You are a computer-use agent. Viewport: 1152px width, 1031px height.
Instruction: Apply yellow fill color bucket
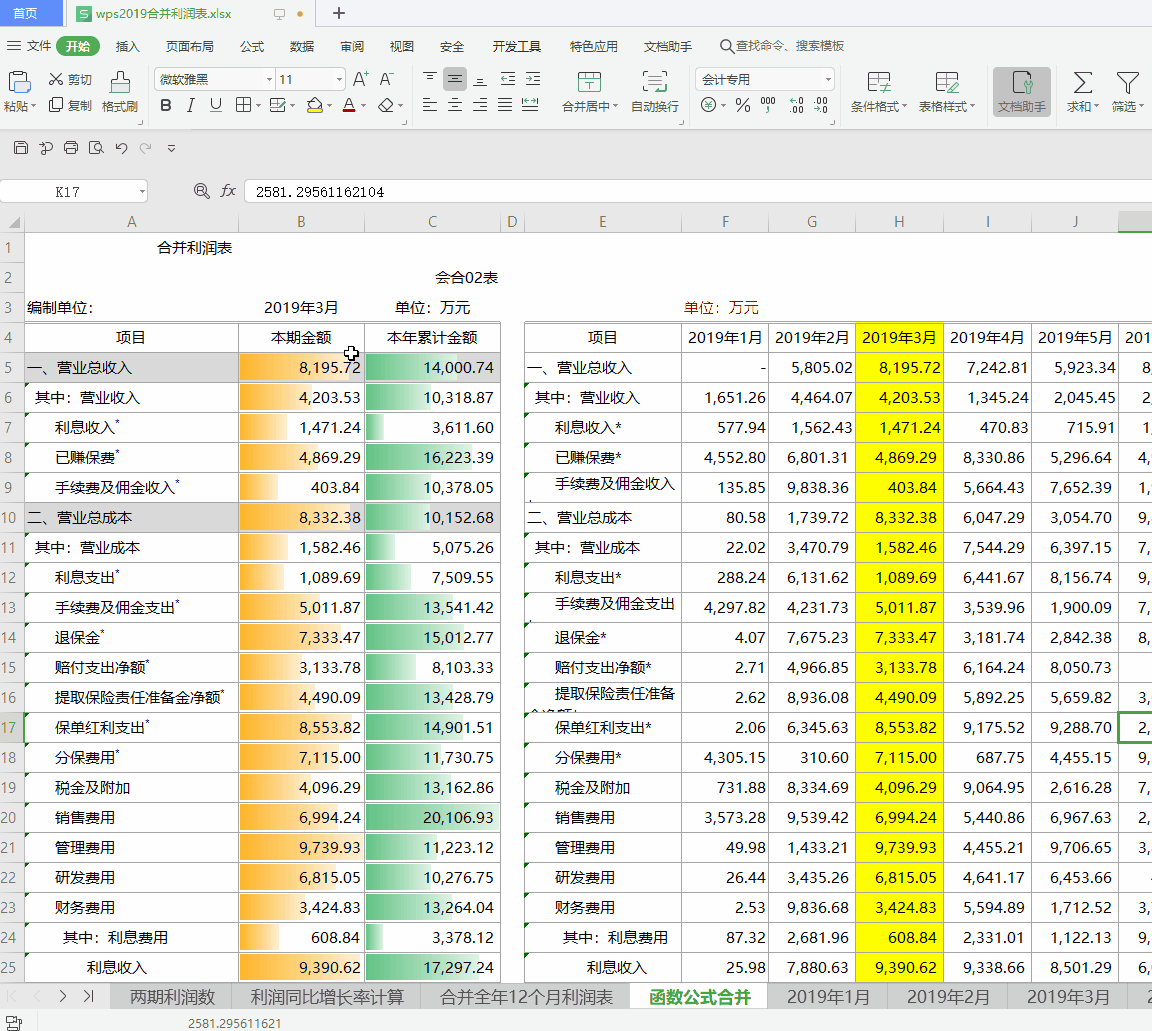[314, 105]
